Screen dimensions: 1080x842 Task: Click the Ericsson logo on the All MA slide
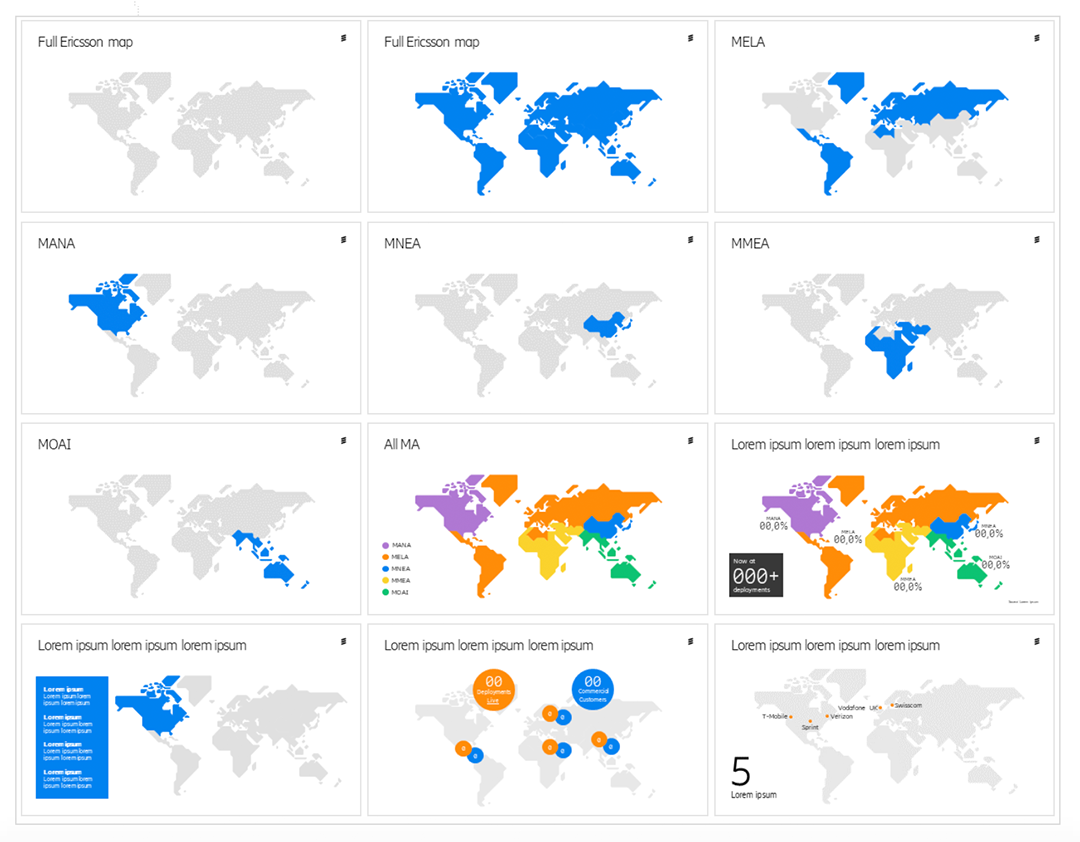(690, 440)
